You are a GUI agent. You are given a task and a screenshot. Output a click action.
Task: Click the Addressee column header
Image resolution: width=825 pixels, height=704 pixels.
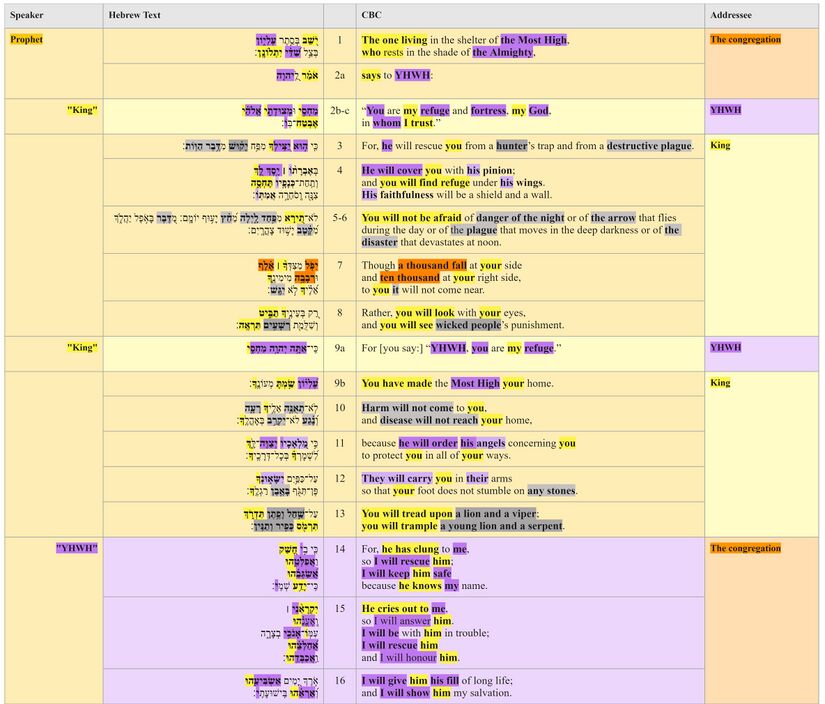tap(731, 15)
